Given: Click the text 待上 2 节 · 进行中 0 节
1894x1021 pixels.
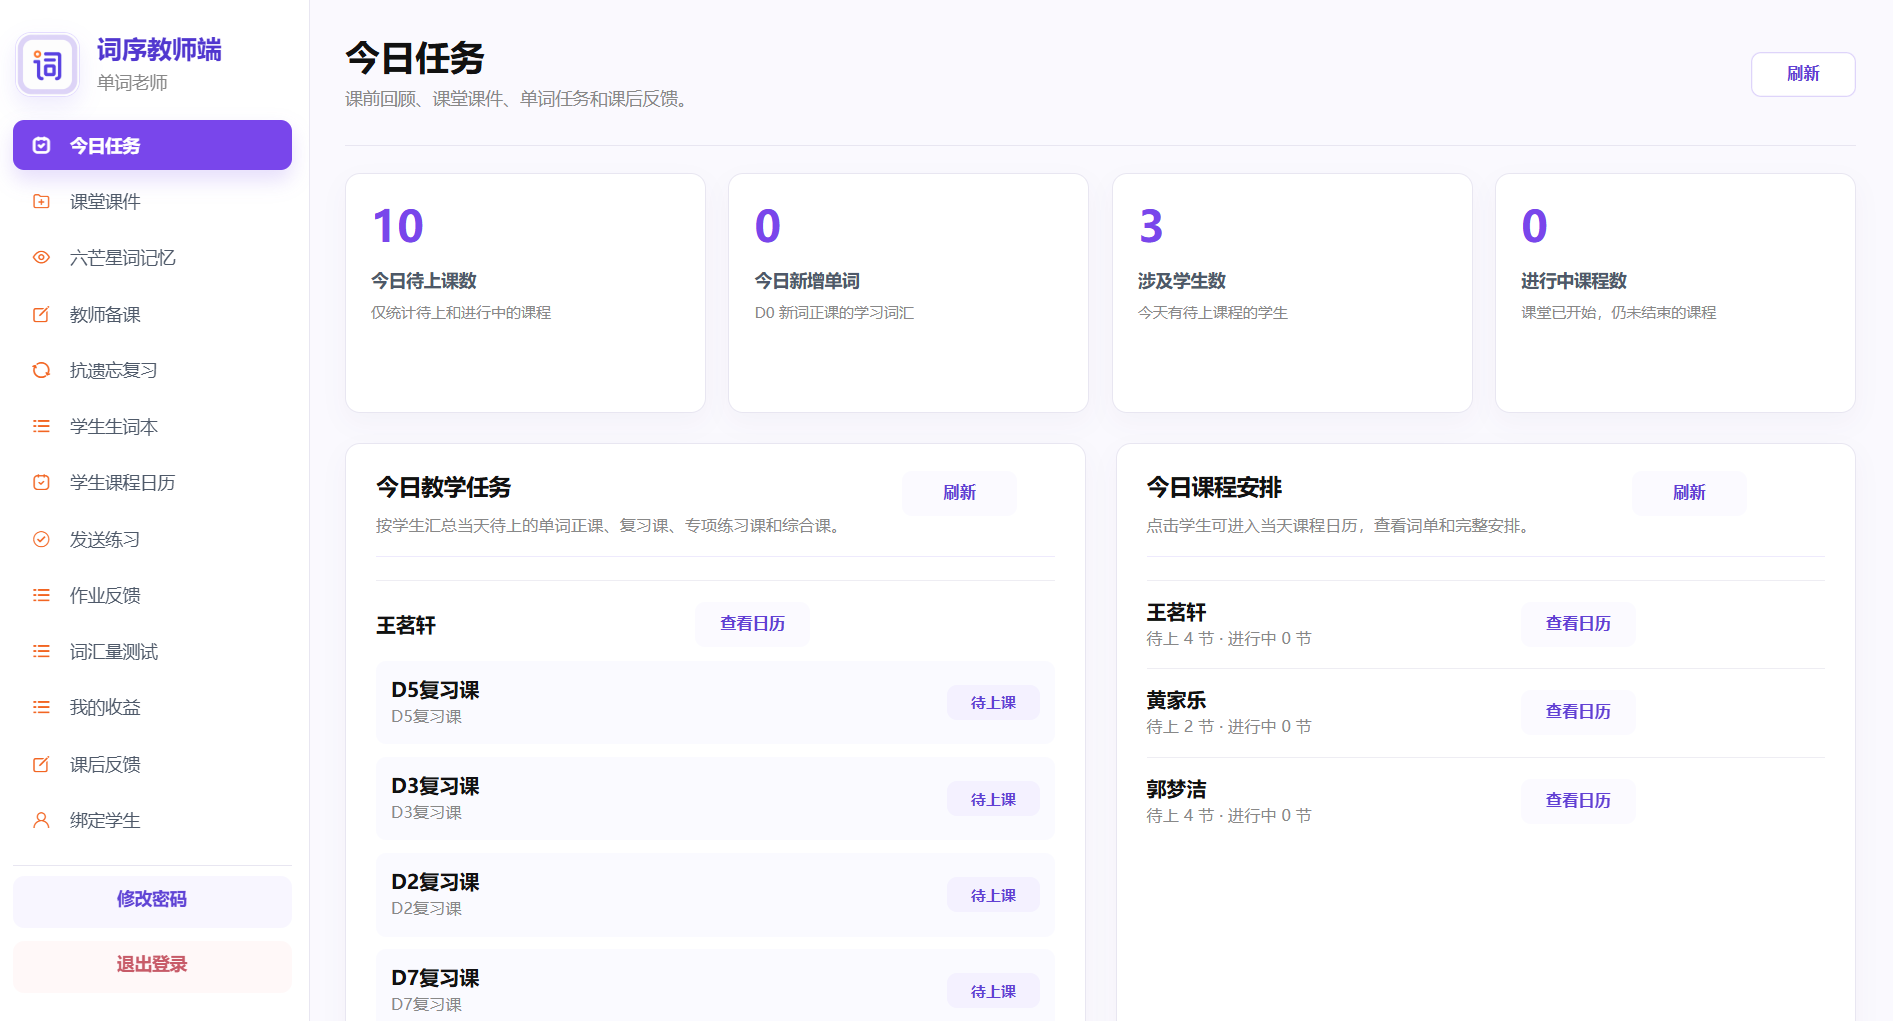Looking at the screenshot, I should click(1228, 727).
